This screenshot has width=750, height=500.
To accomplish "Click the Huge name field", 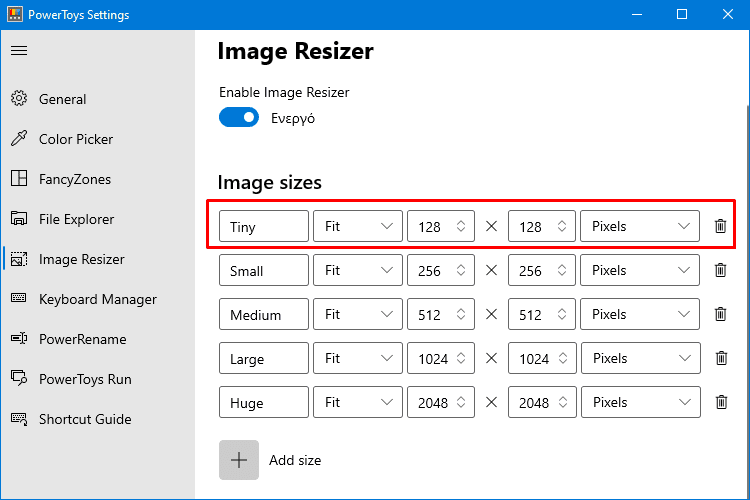I will [x=264, y=402].
